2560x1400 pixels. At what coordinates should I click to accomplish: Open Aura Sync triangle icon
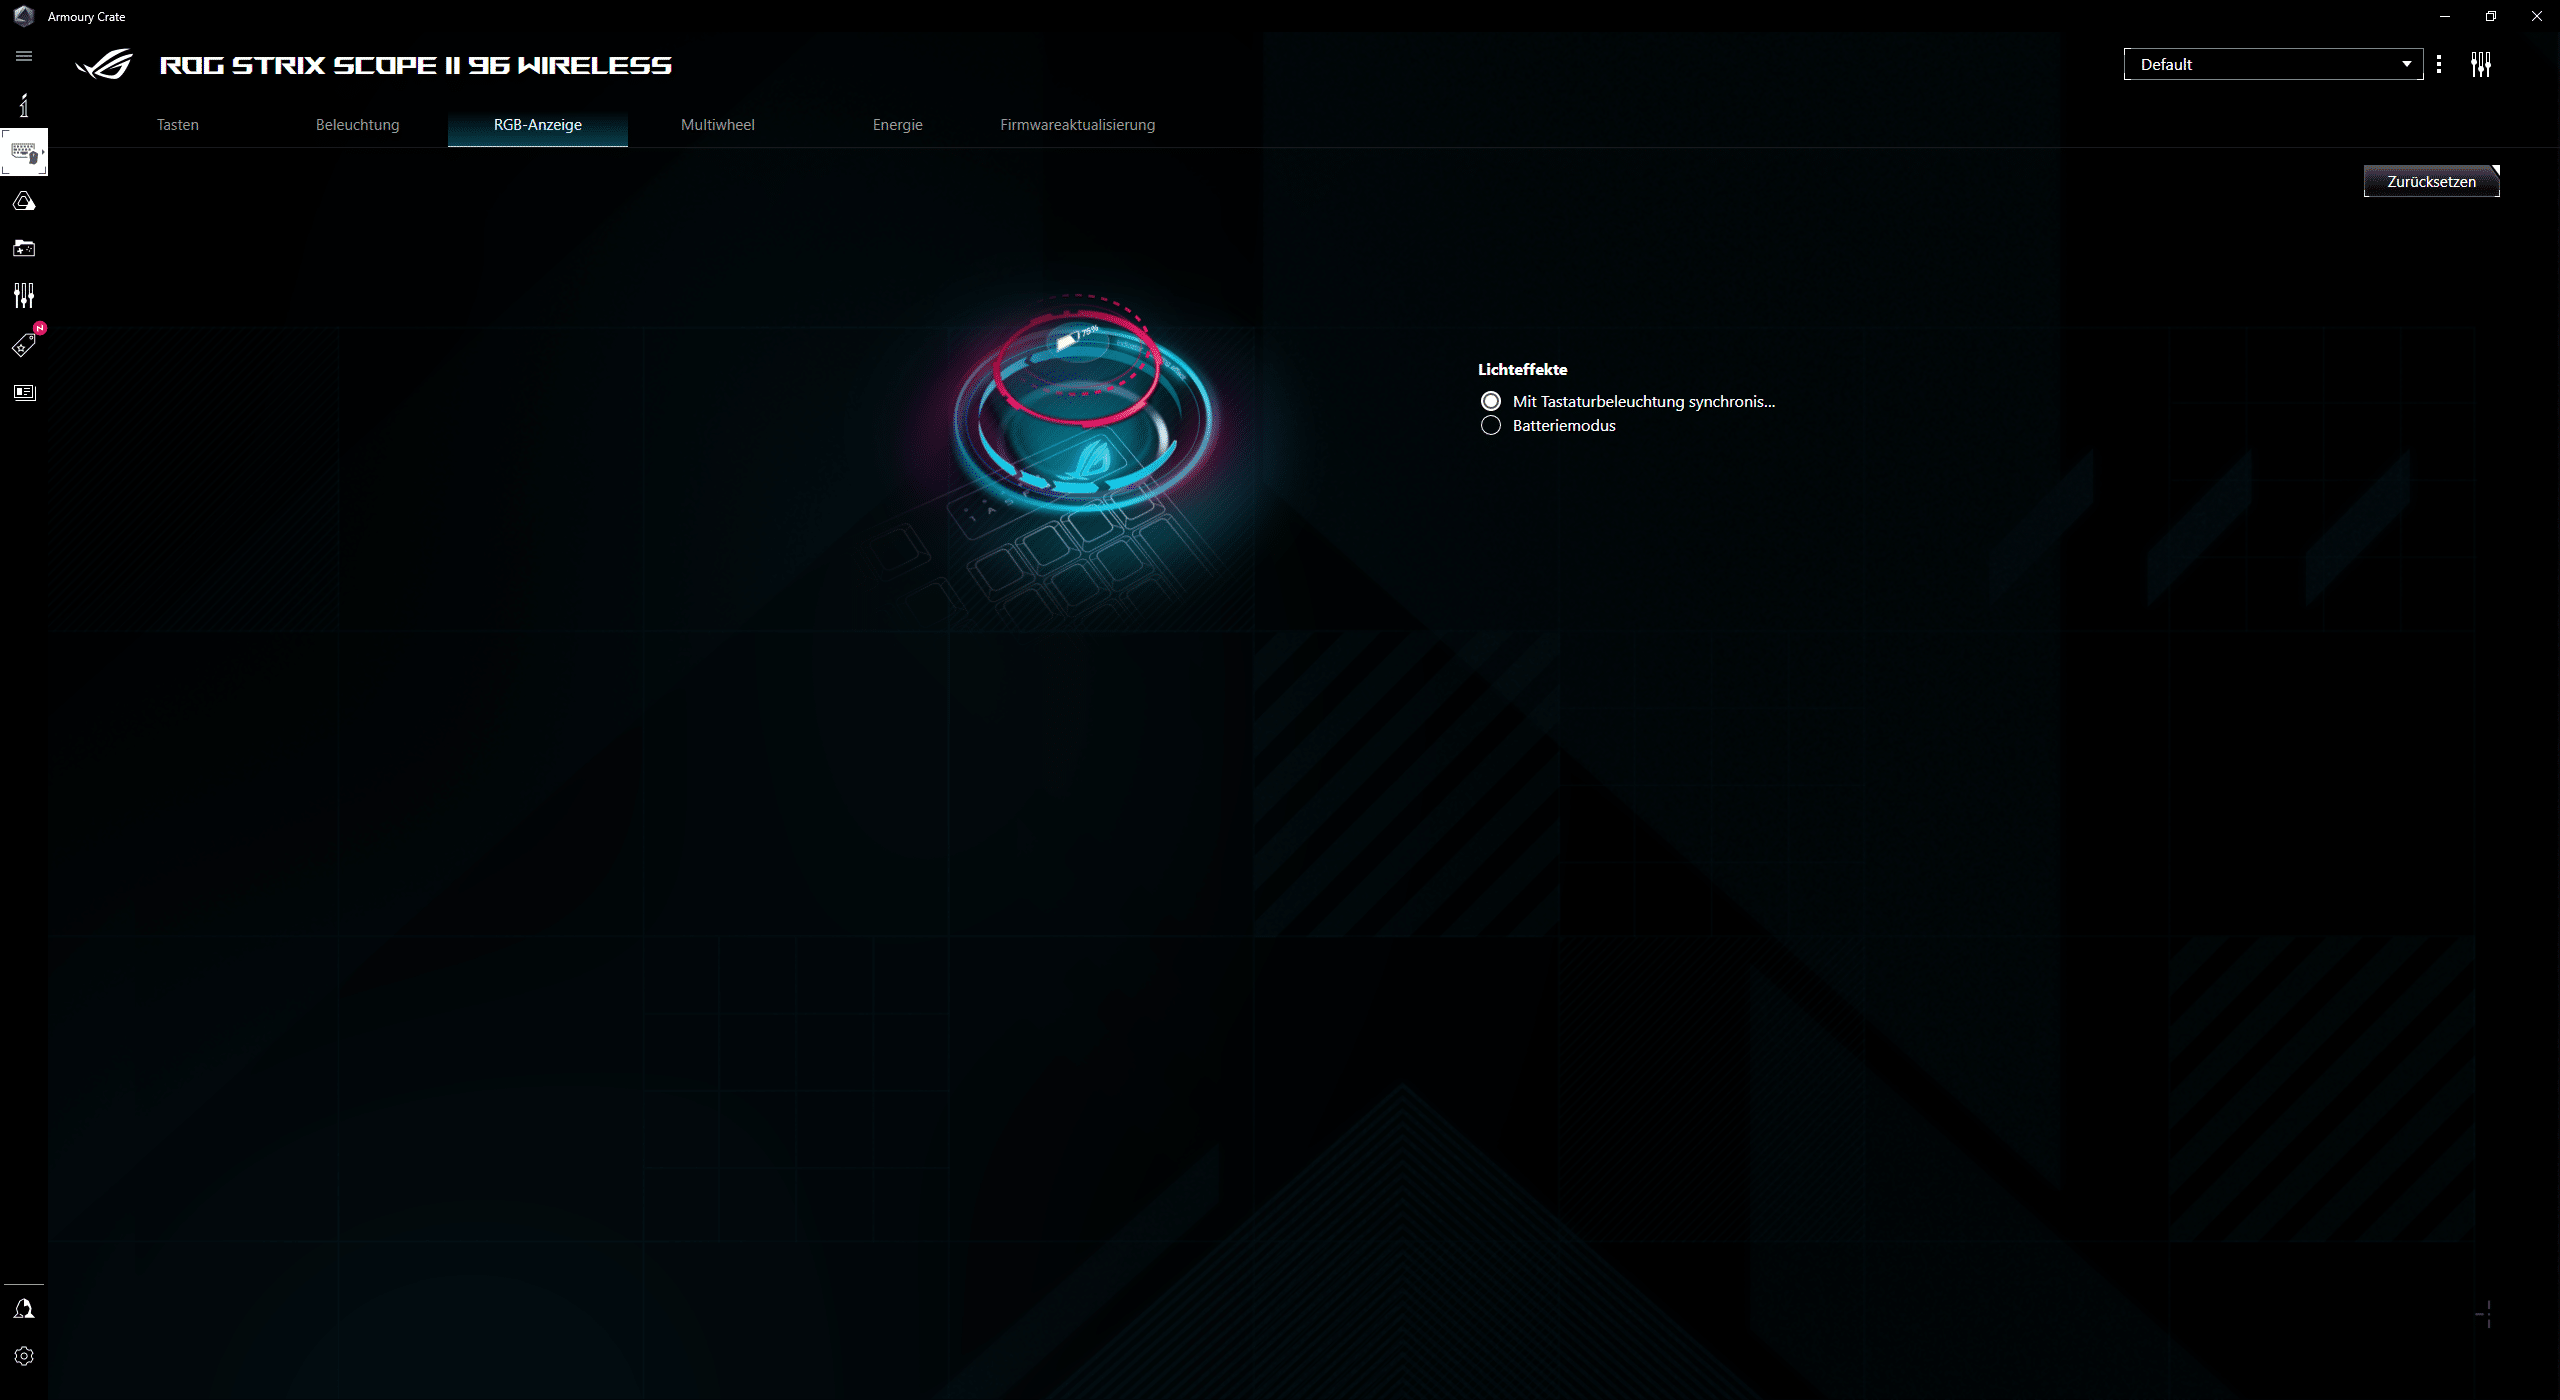[24, 201]
